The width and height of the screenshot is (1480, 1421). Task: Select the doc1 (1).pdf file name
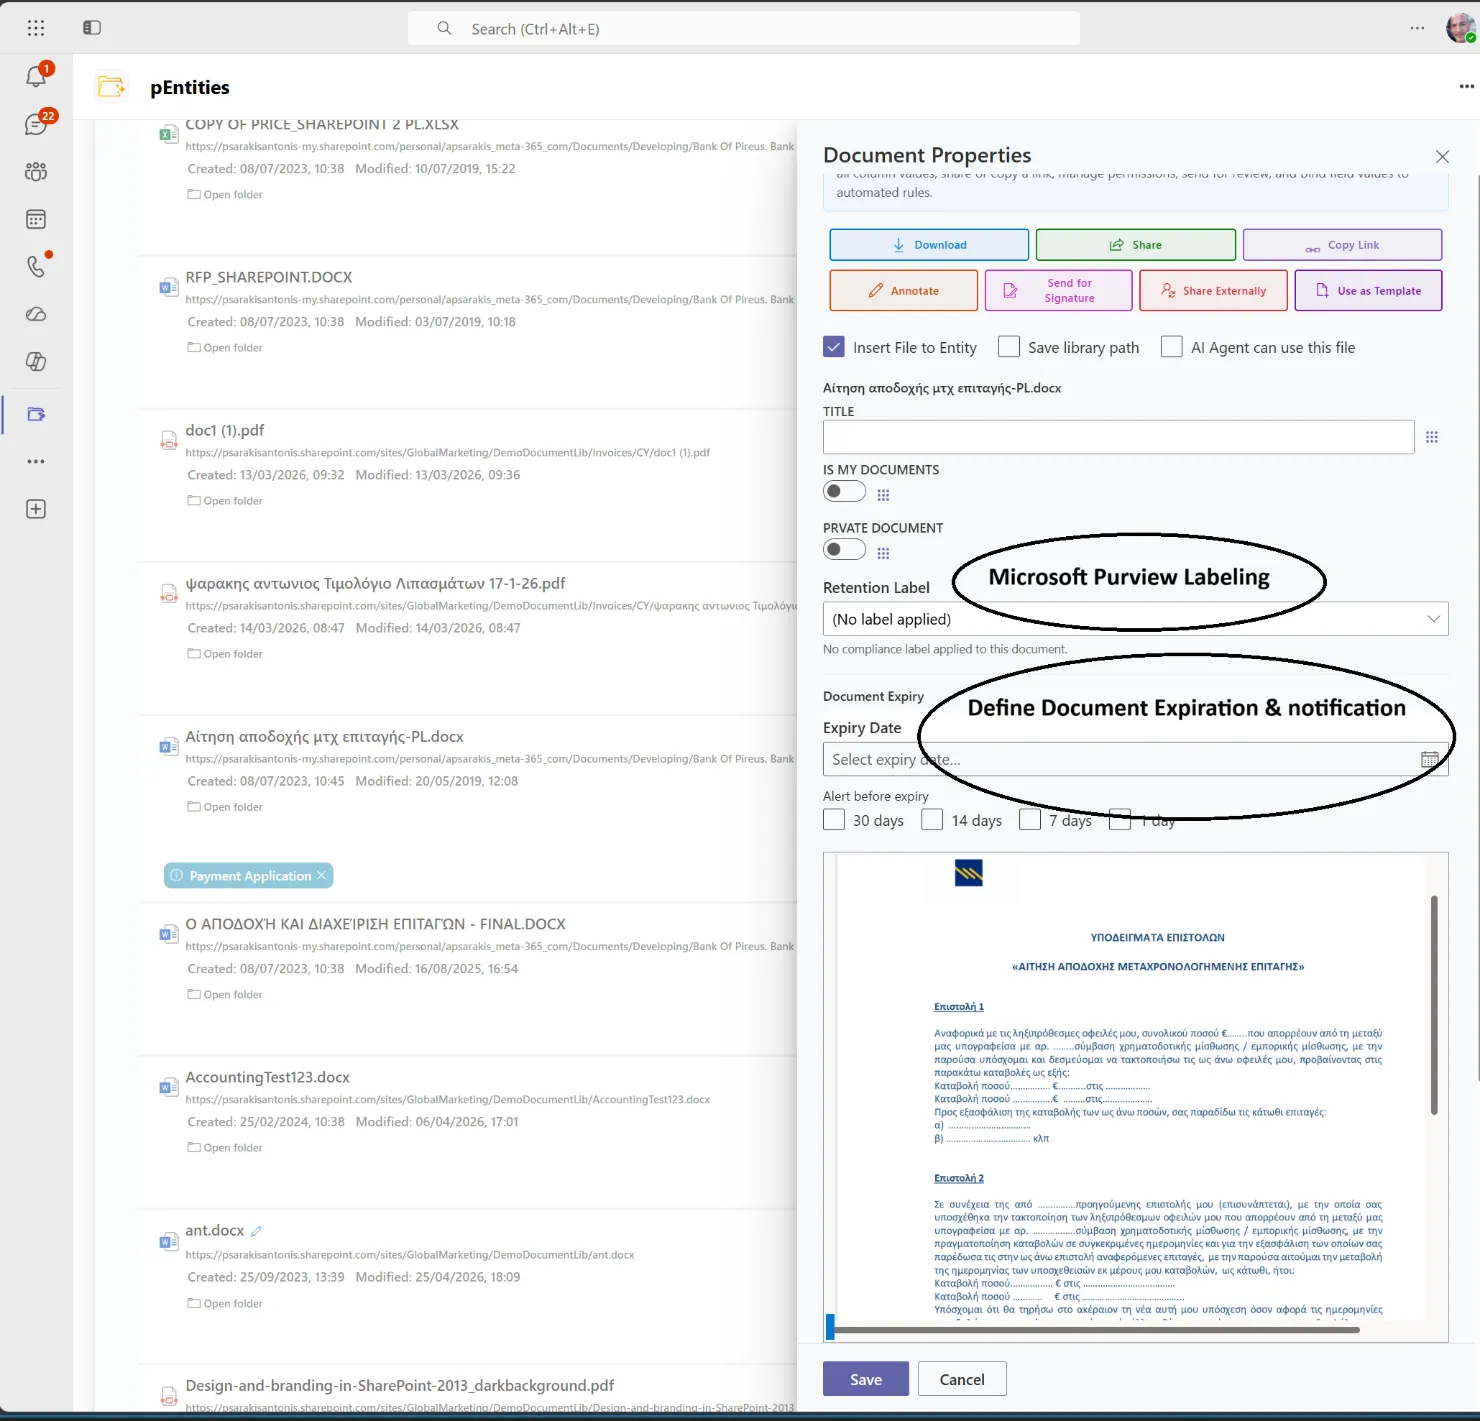point(225,430)
